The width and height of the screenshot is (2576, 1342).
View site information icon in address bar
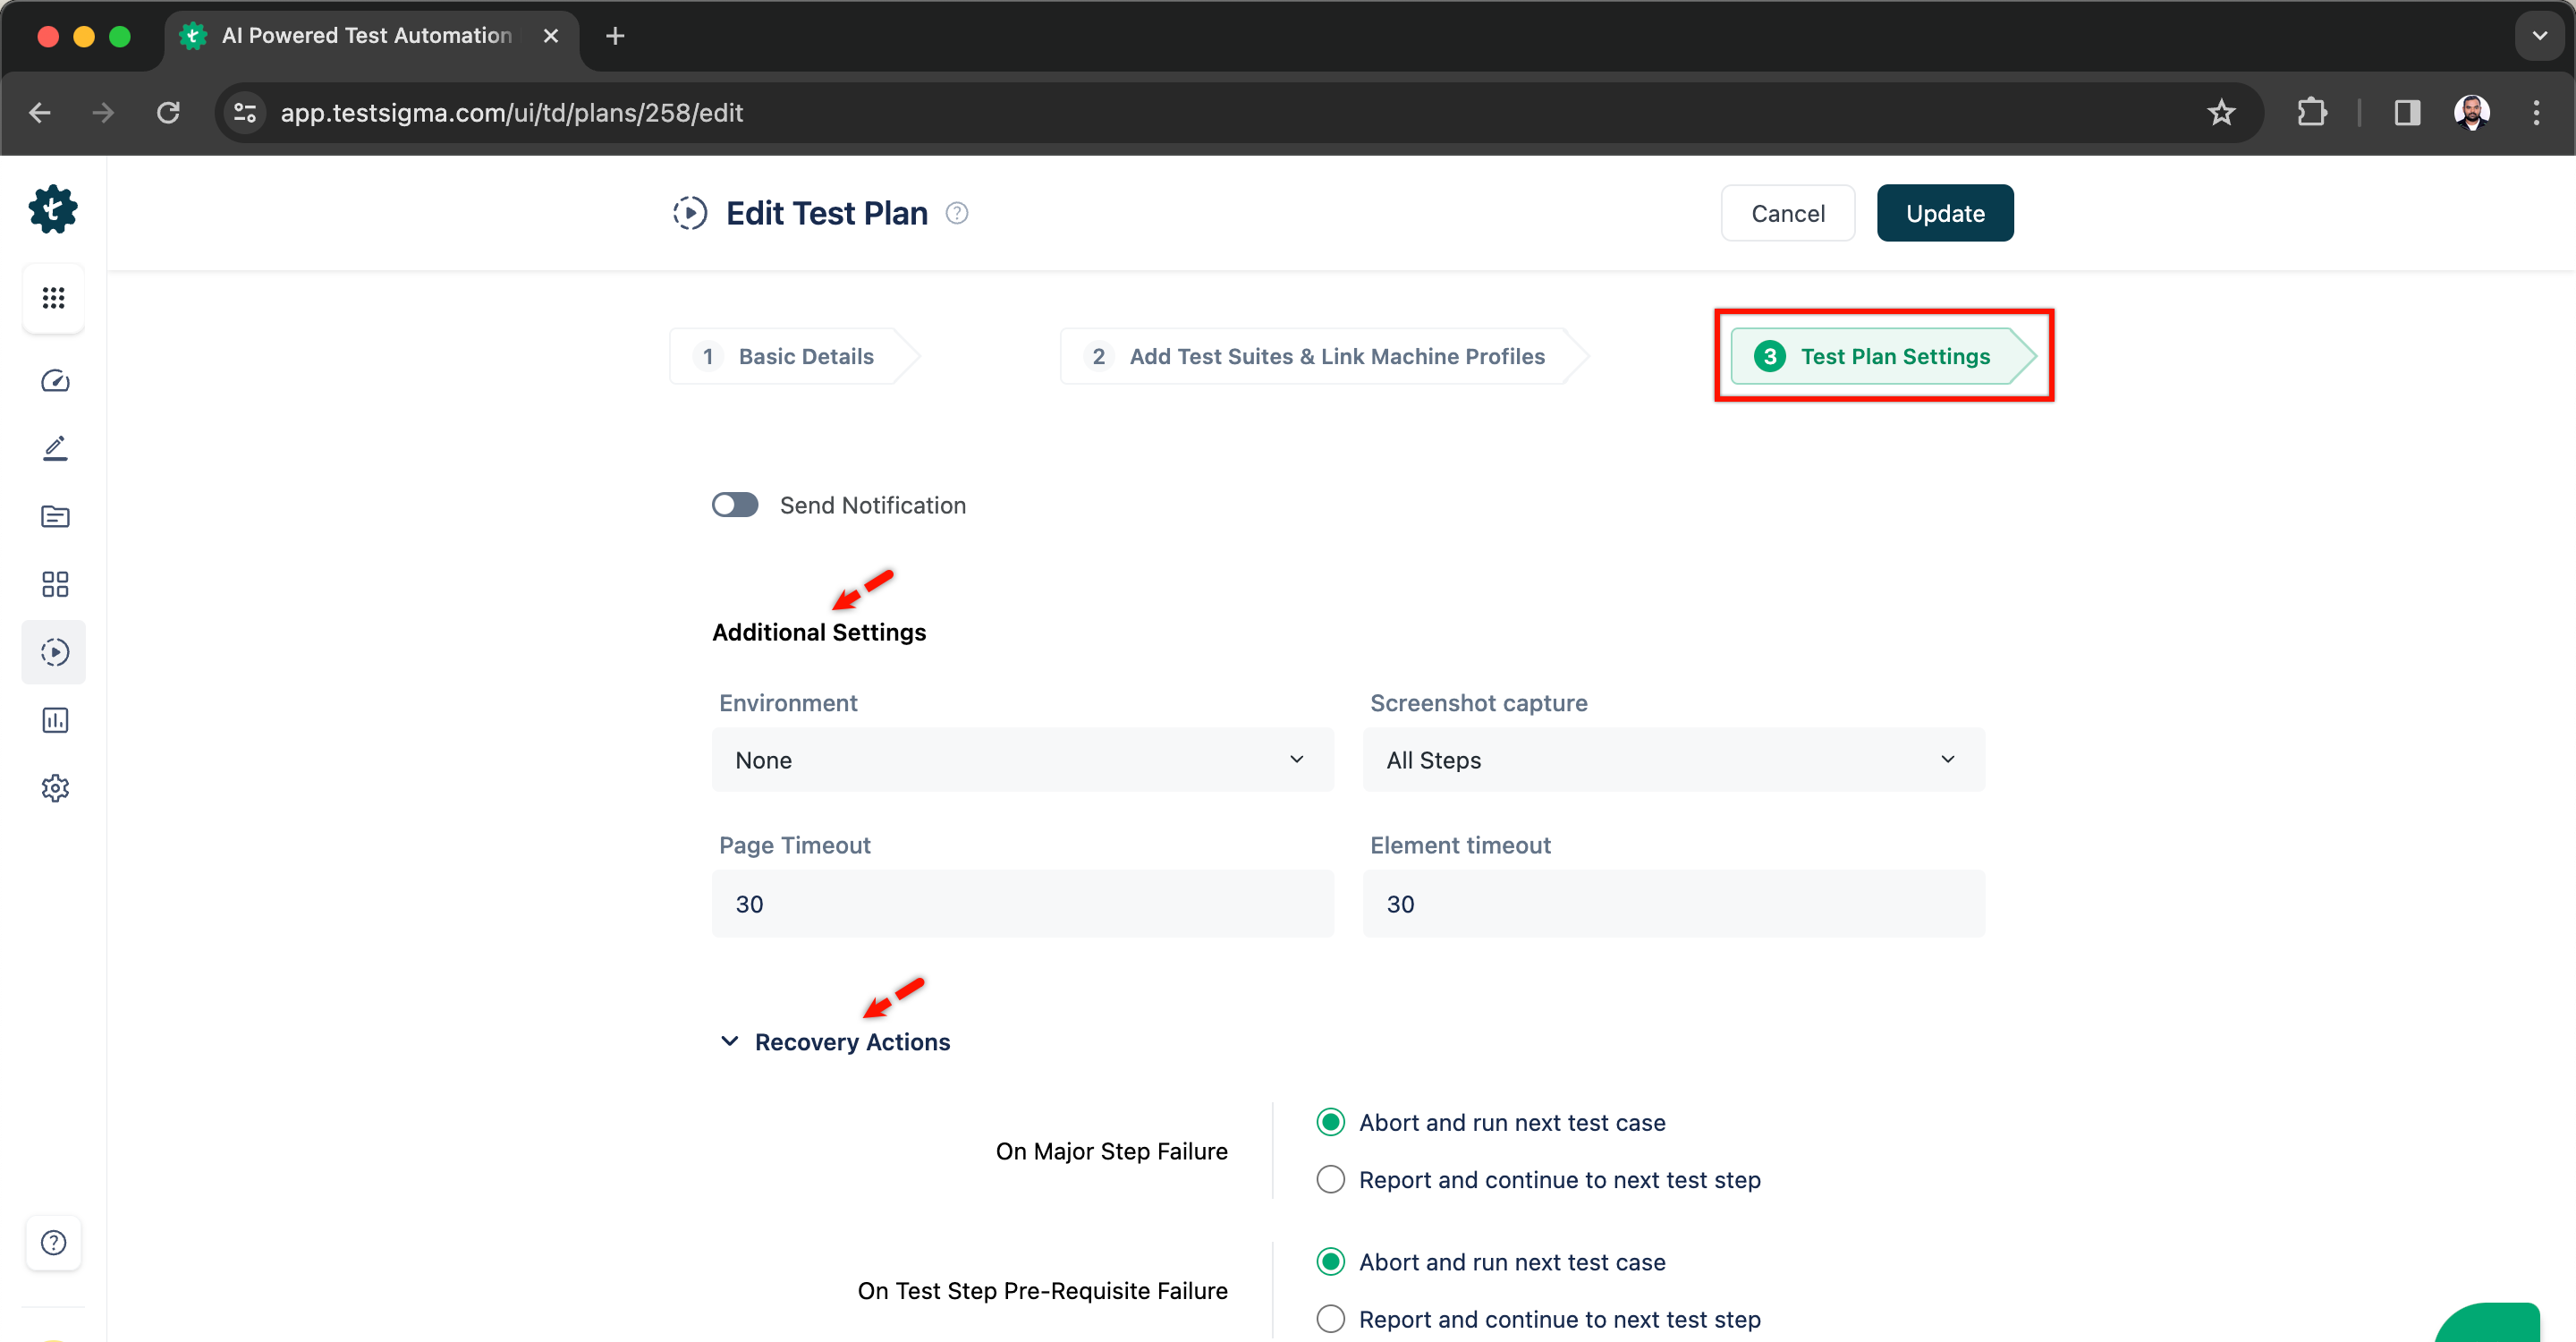point(245,113)
